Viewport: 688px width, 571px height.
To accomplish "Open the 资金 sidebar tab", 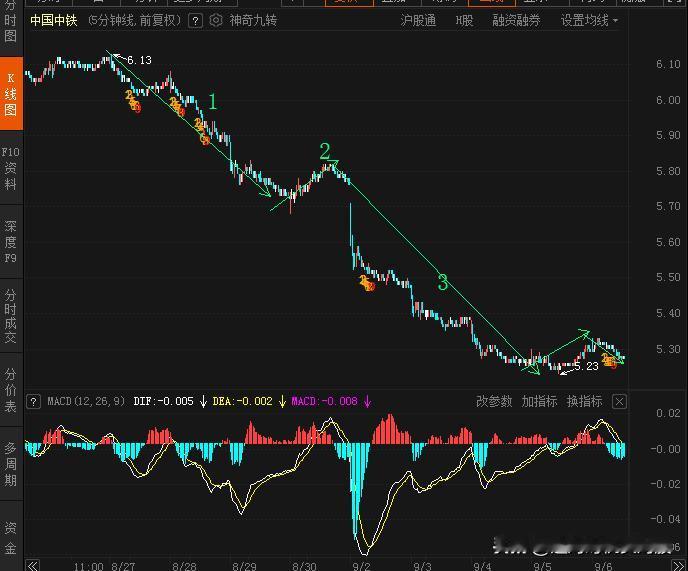I will (x=11, y=536).
